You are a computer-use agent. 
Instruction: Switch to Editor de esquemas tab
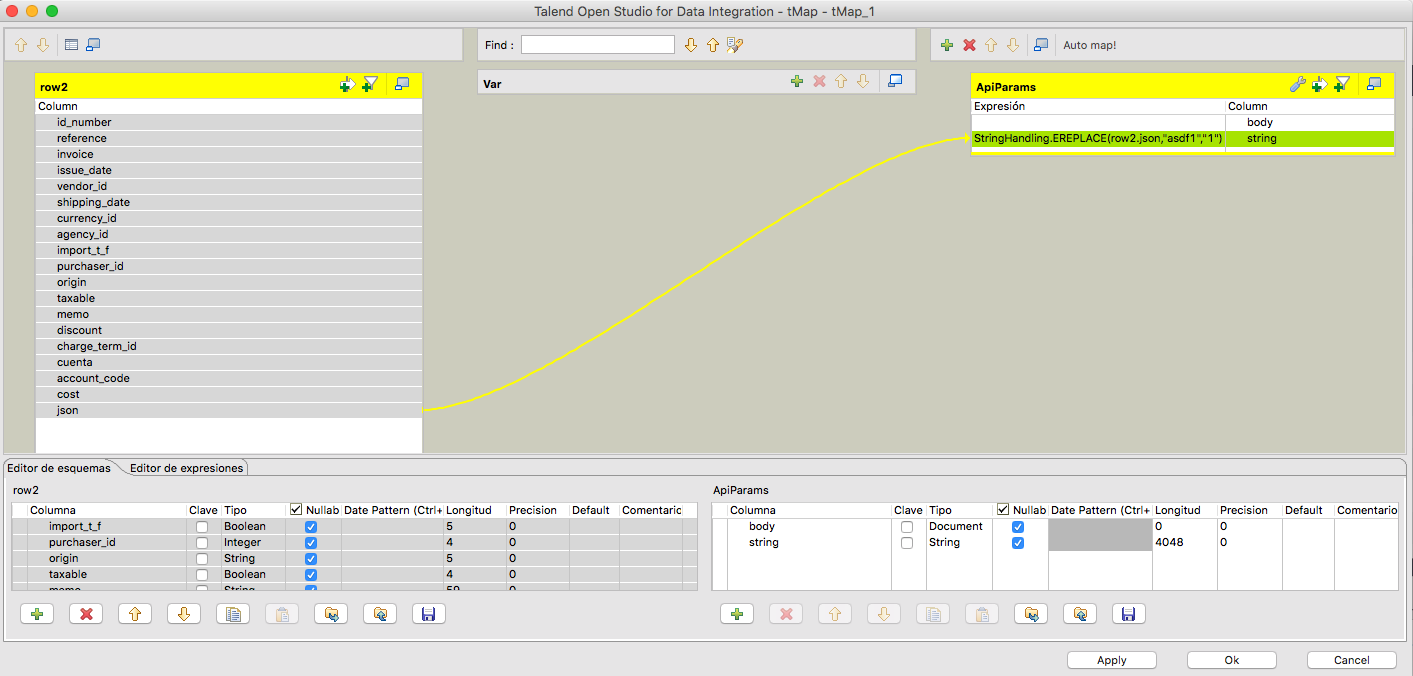59,468
